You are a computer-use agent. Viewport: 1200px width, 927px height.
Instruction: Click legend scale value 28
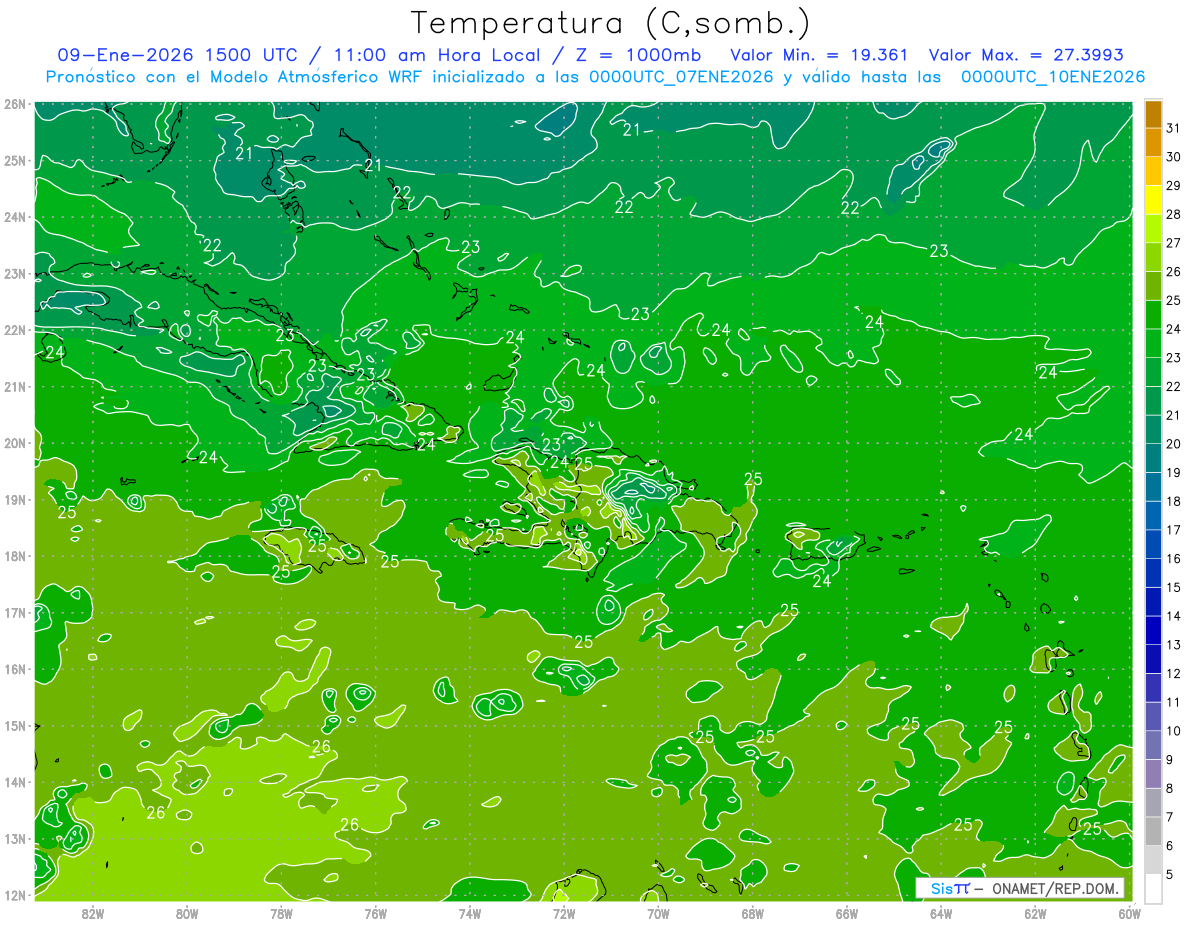click(x=1174, y=214)
